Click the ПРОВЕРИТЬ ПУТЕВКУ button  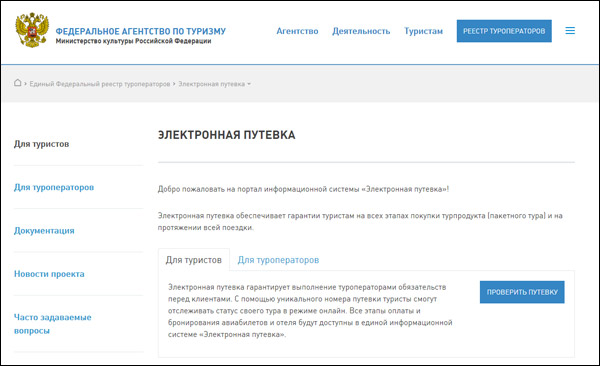click(x=522, y=292)
